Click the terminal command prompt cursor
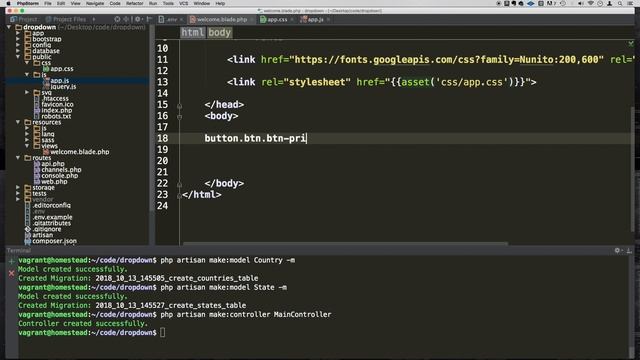 coord(163,332)
